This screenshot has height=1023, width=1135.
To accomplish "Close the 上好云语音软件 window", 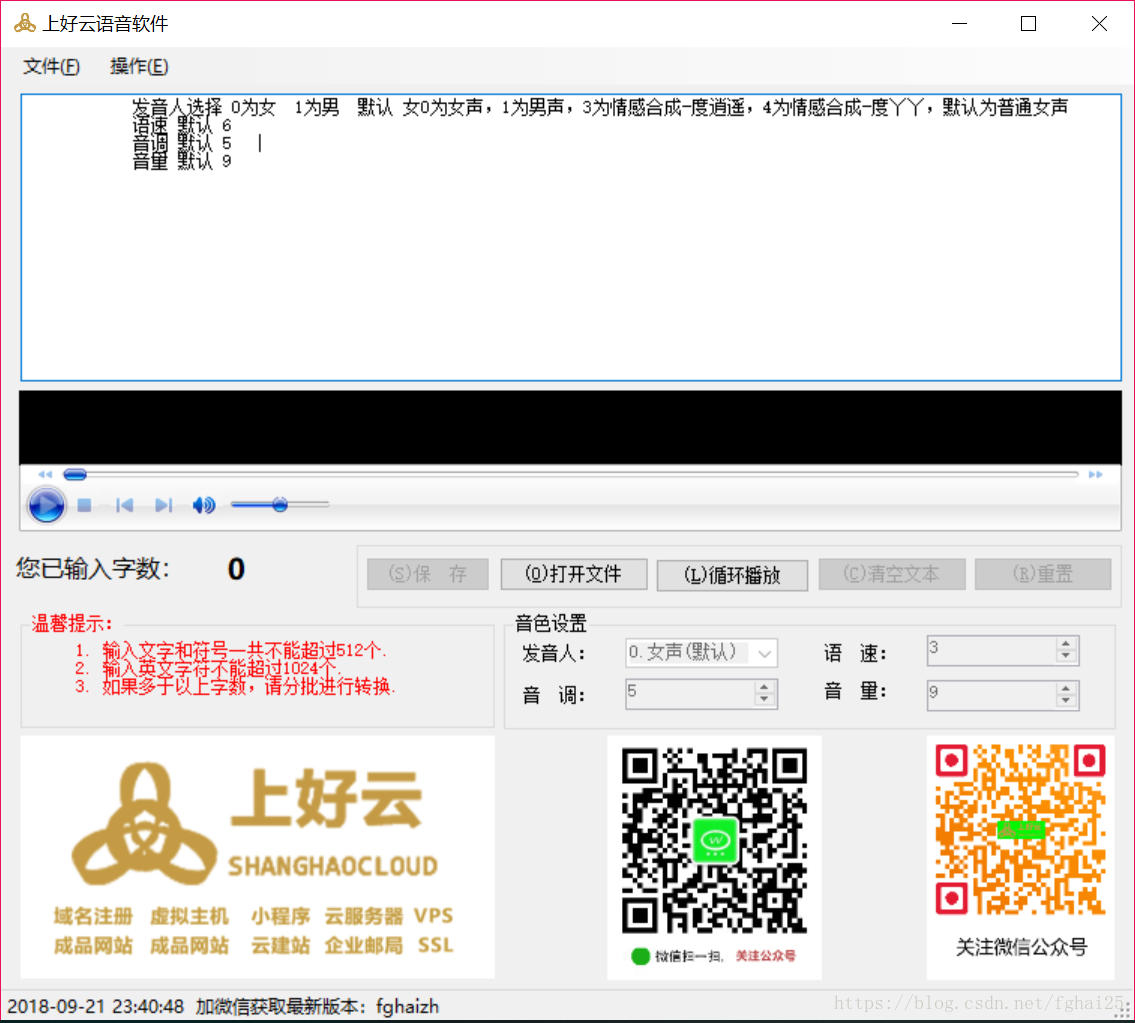I will (1099, 24).
